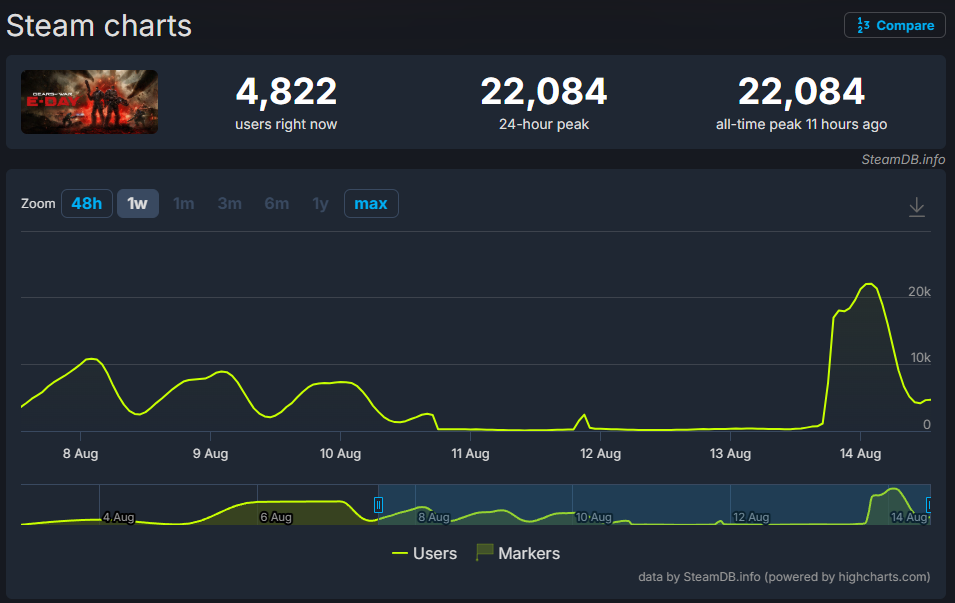955x603 pixels.
Task: Click the 10 Aug x-axis label
Action: click(x=340, y=454)
